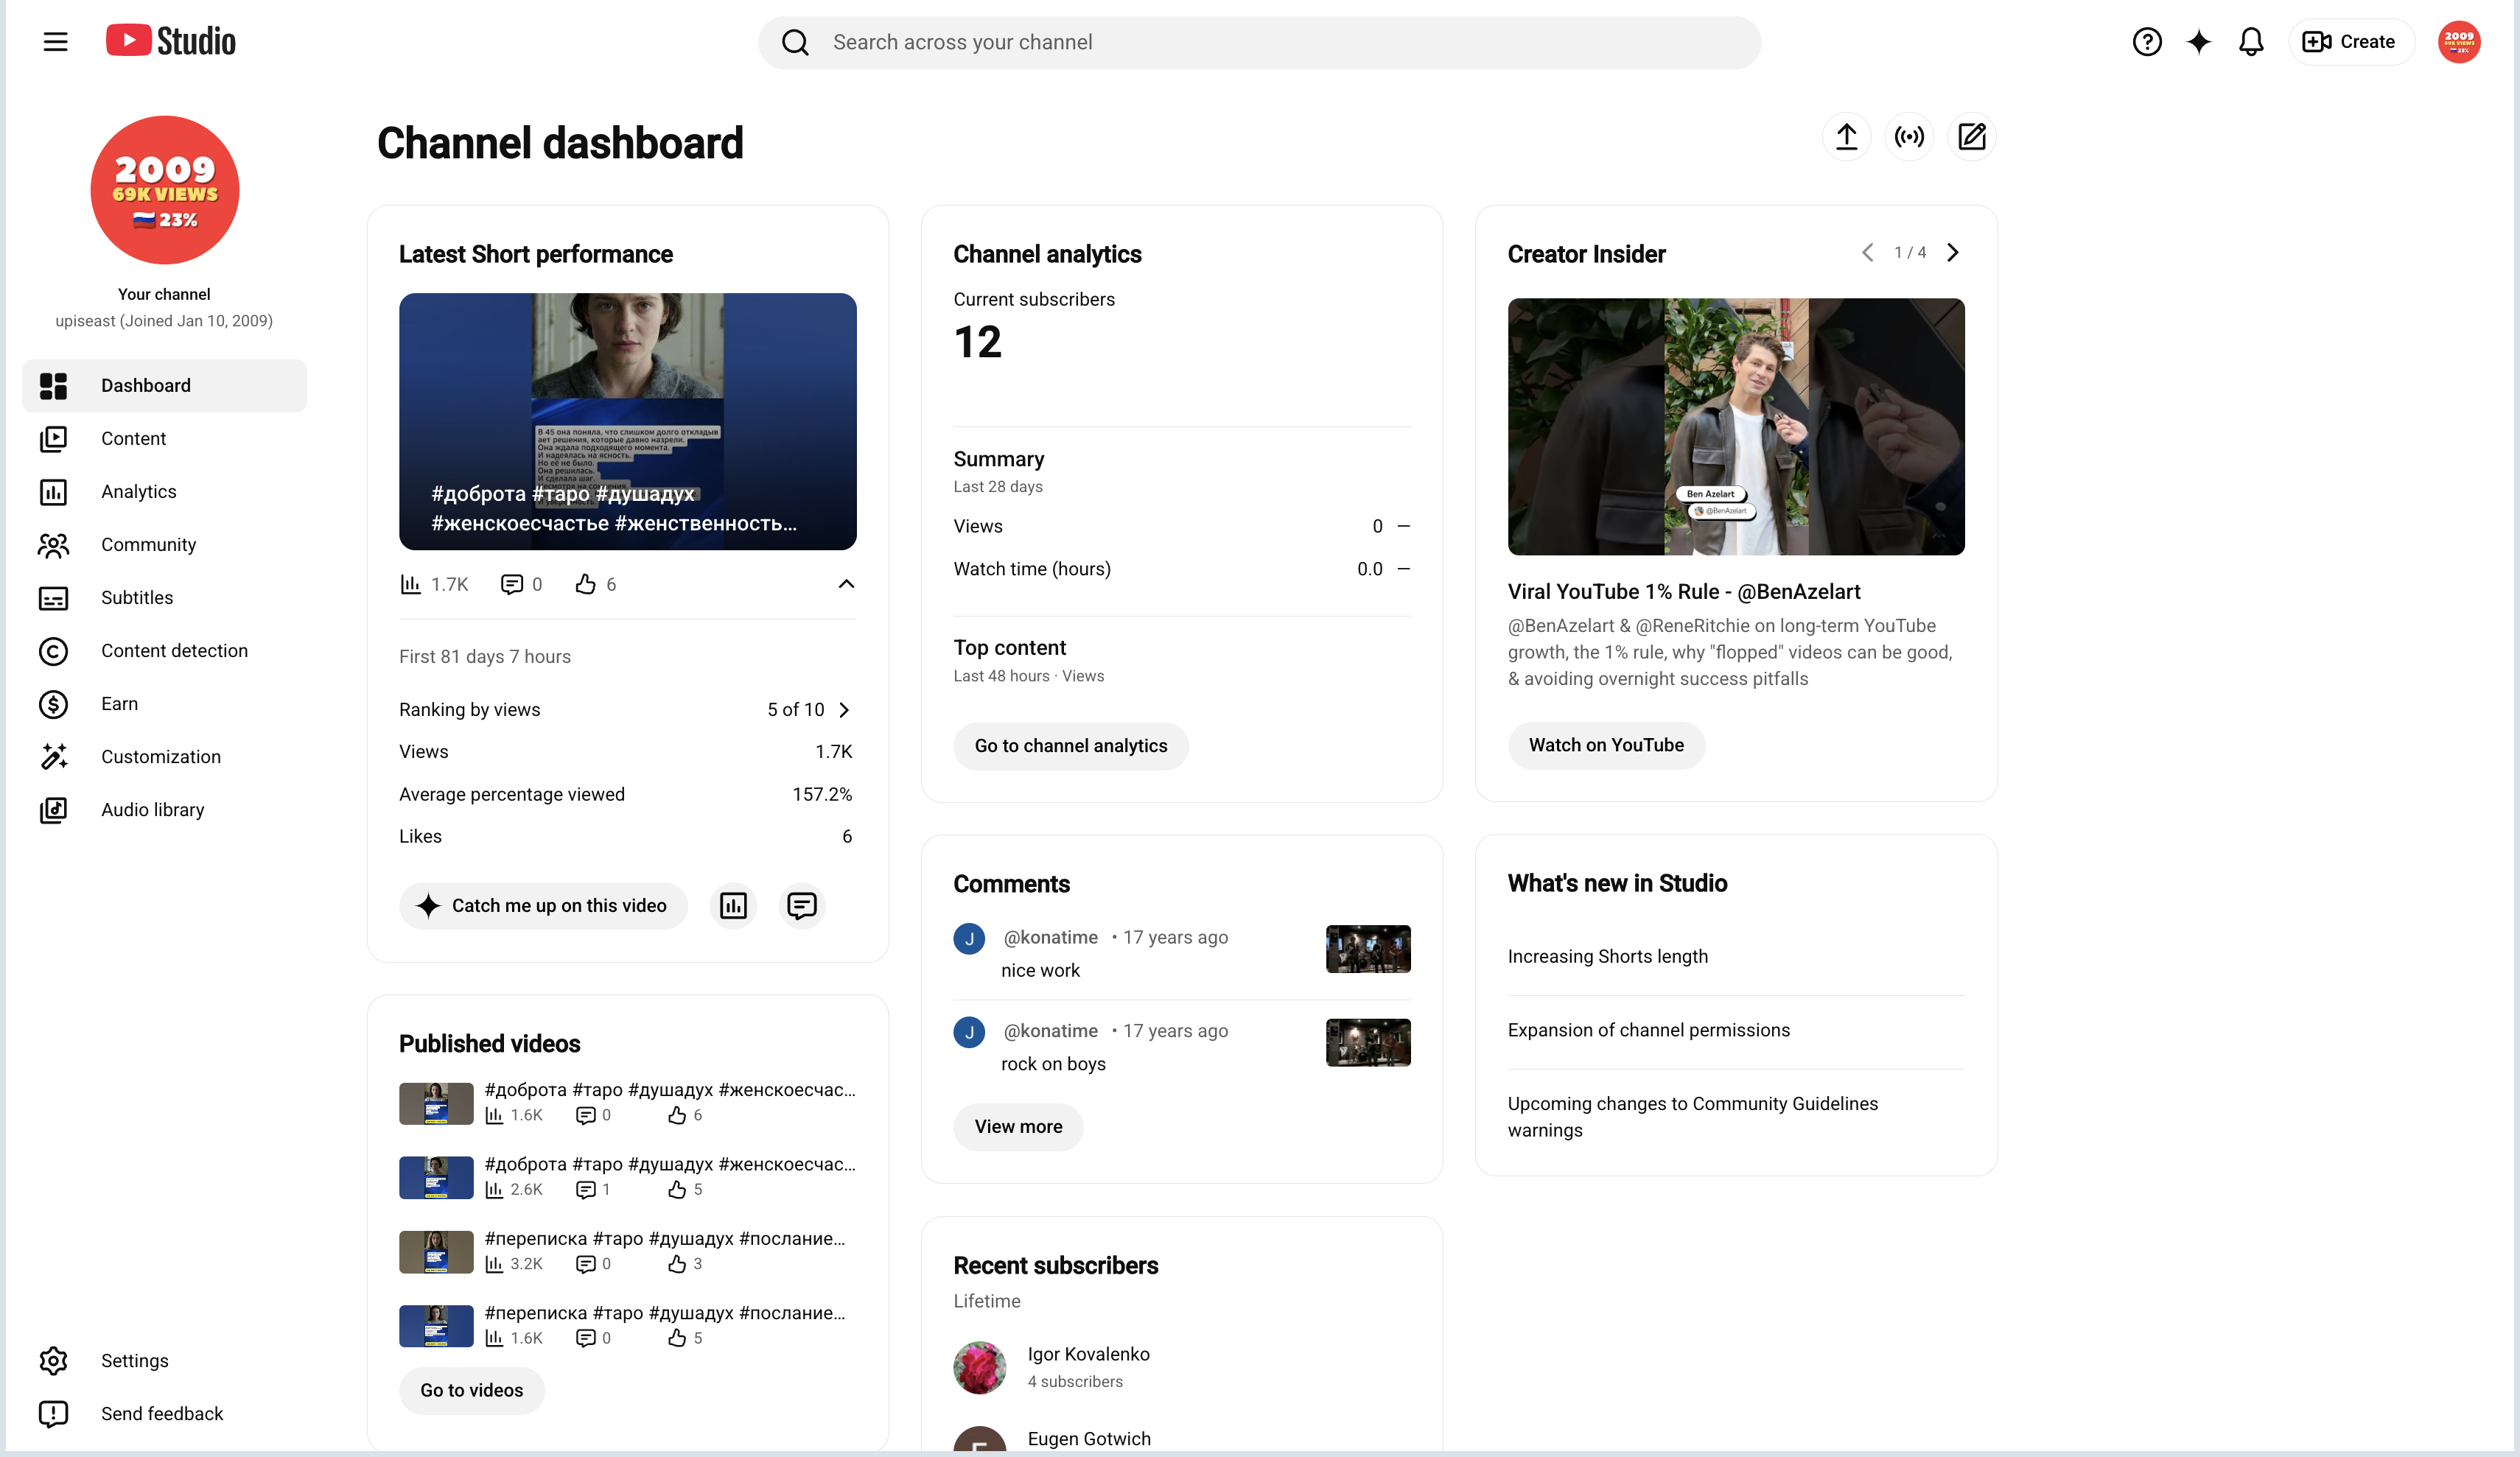Open first published video thumbnail with 6 likes
2520x1457 pixels.
436,1103
